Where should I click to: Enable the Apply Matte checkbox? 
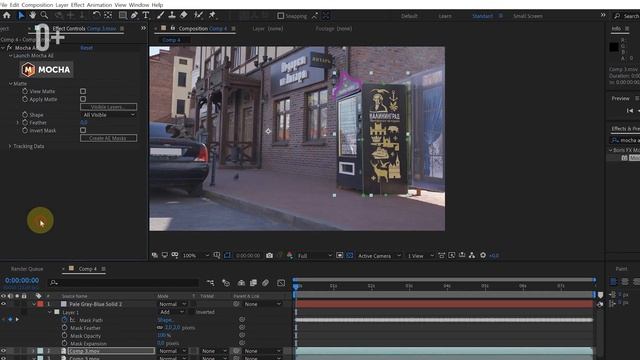pyautogui.click(x=83, y=99)
